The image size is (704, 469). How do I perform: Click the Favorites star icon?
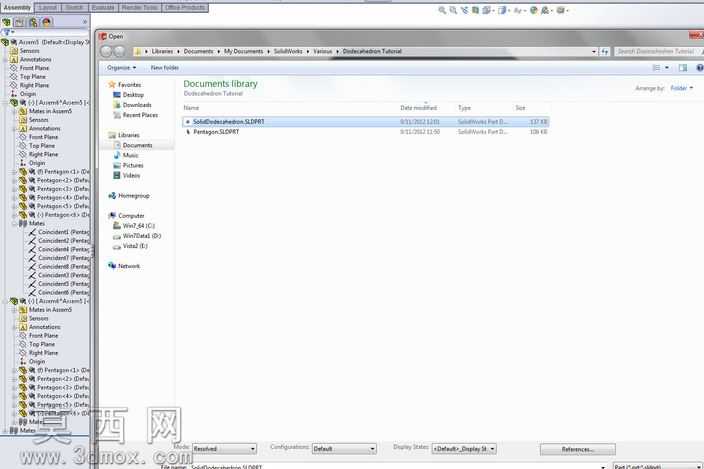112,84
